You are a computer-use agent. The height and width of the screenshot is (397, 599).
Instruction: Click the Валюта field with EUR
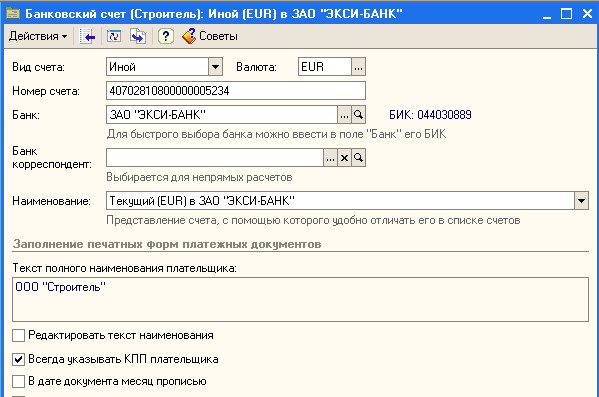(x=325, y=67)
